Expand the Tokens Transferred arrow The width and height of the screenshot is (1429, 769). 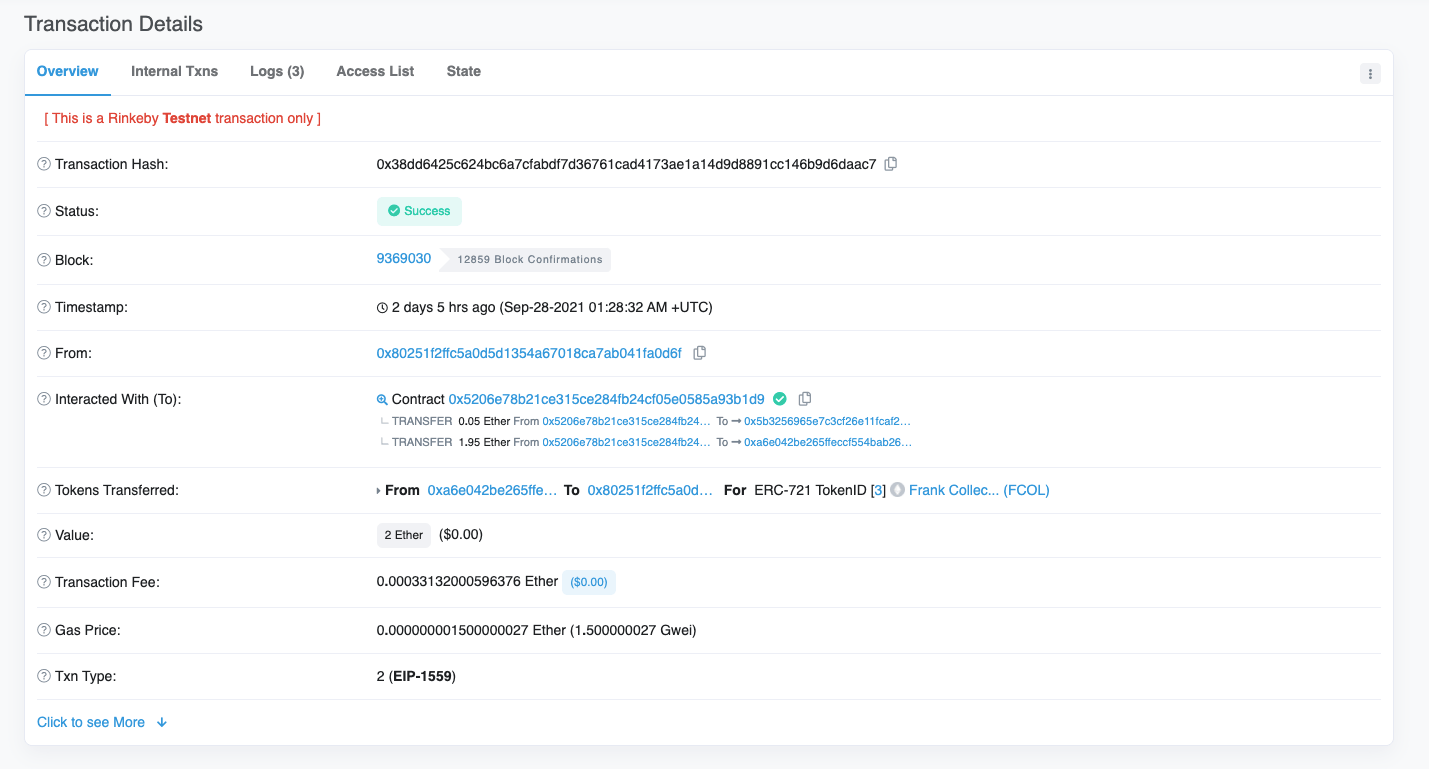(378, 491)
